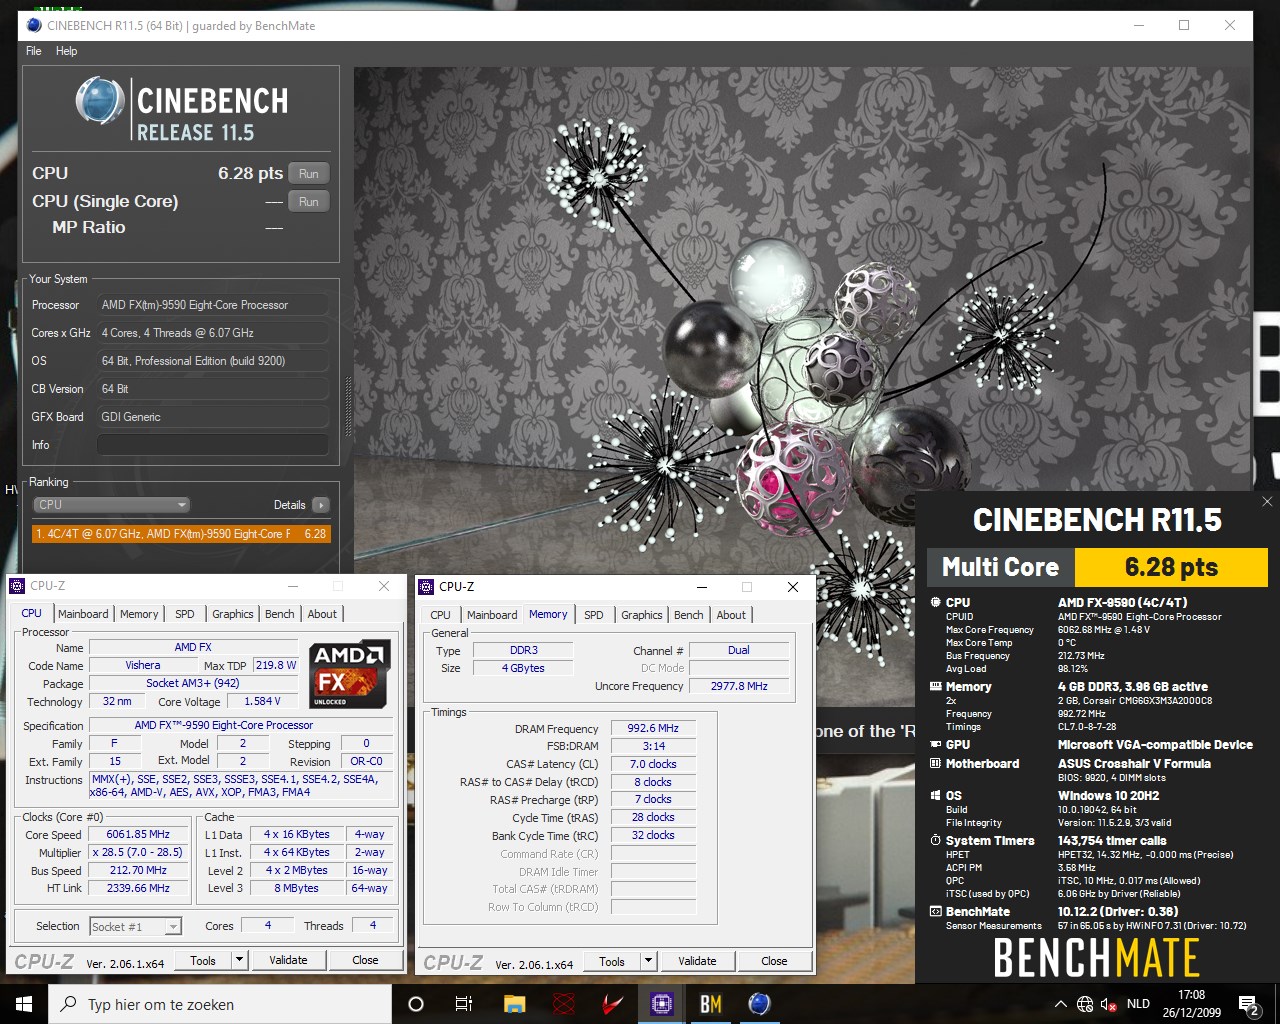The height and width of the screenshot is (1024, 1280).
Task: Open About tab in left CPU-Z
Action: [322, 614]
